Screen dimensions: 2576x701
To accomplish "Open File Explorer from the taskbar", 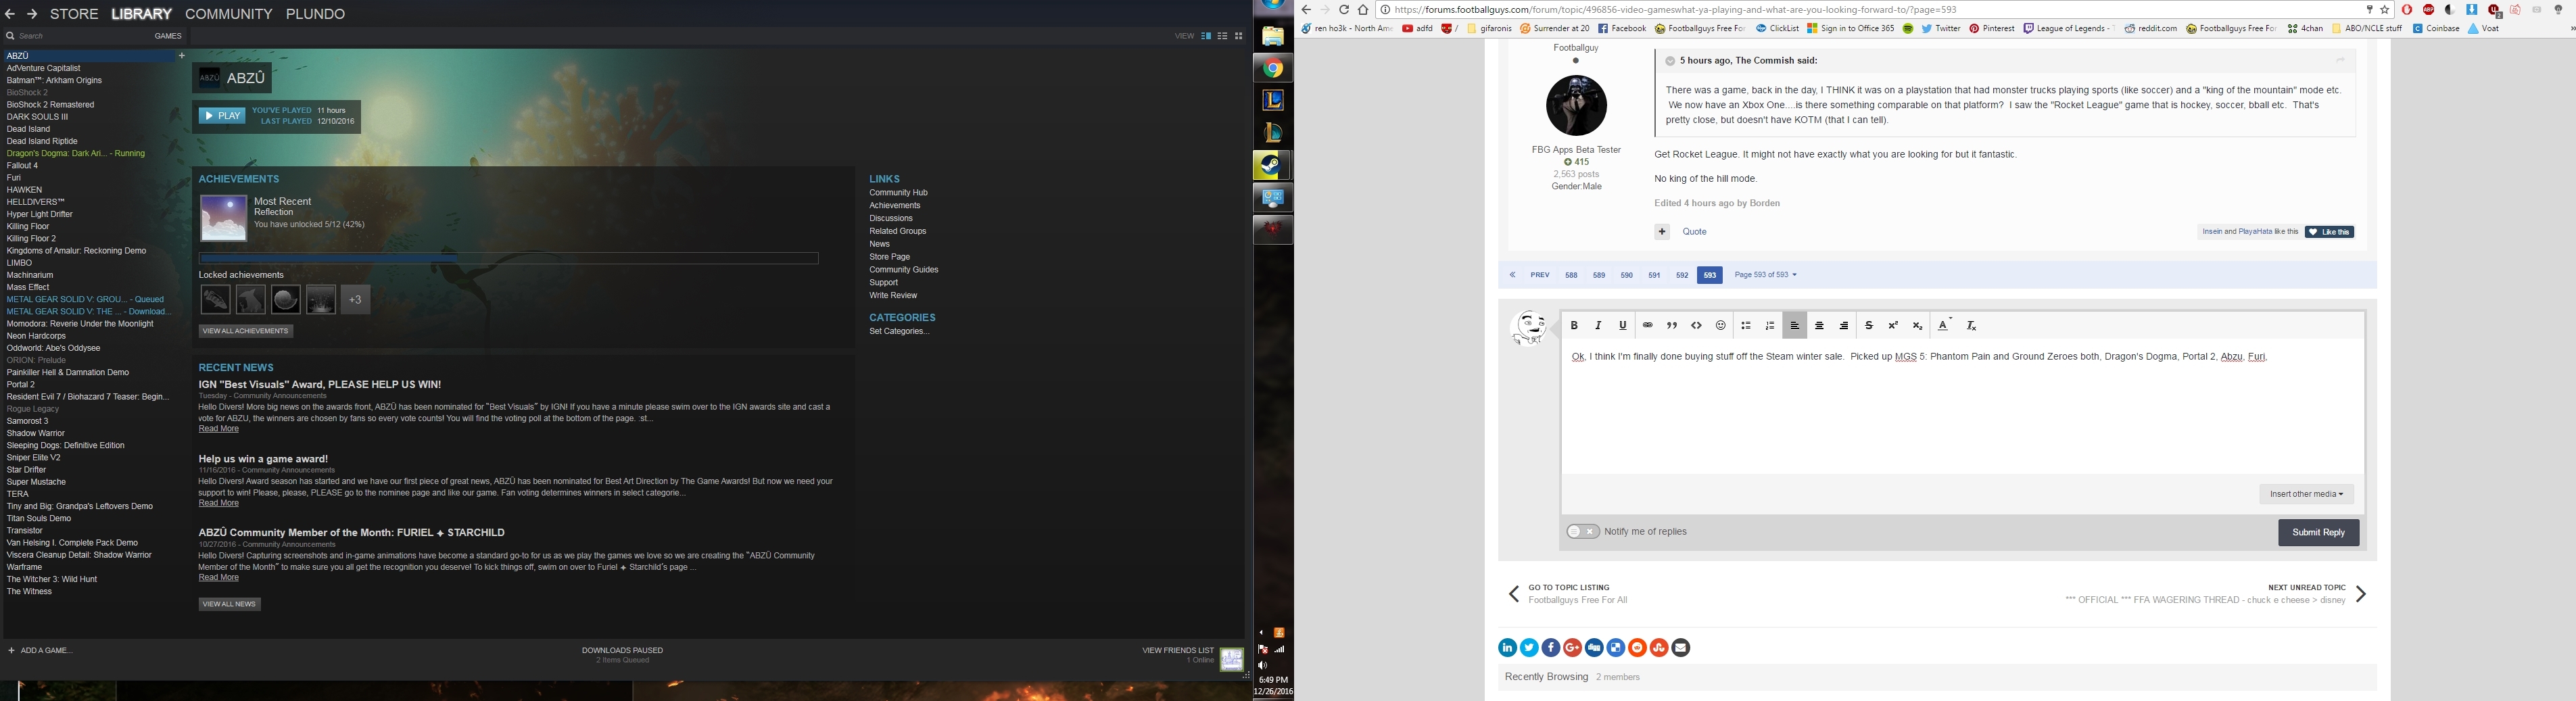I will [1273, 36].
